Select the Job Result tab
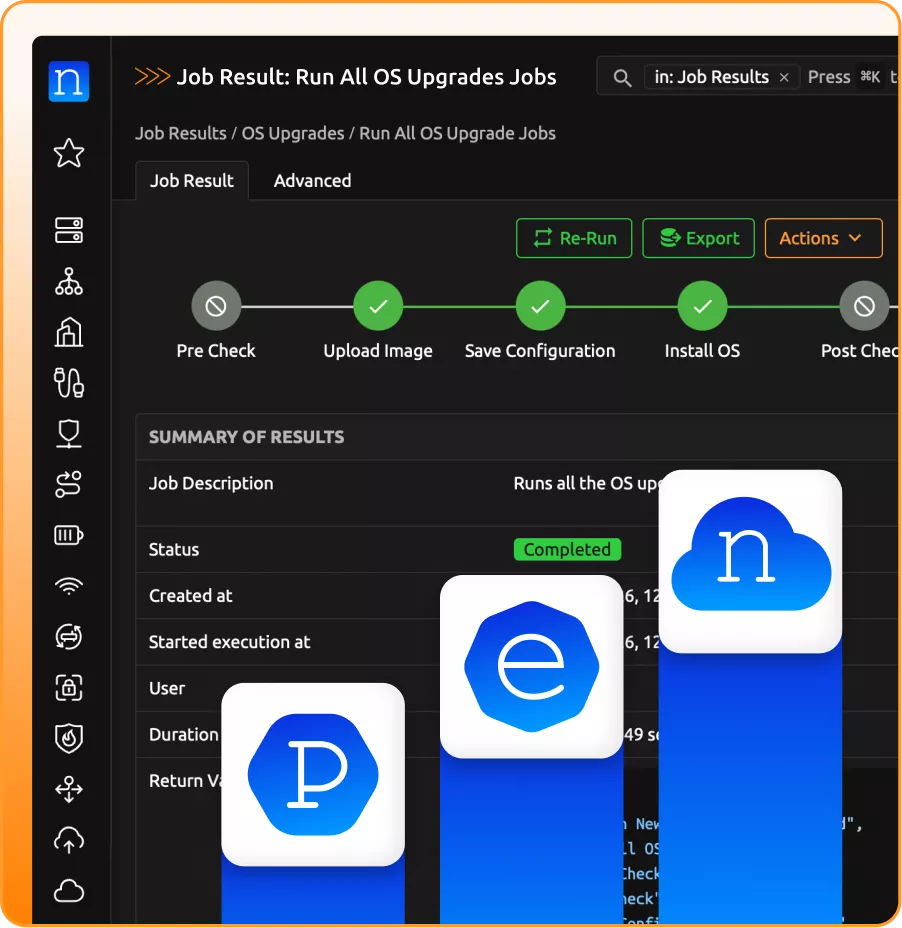Viewport: 902px width, 928px height. click(x=191, y=181)
